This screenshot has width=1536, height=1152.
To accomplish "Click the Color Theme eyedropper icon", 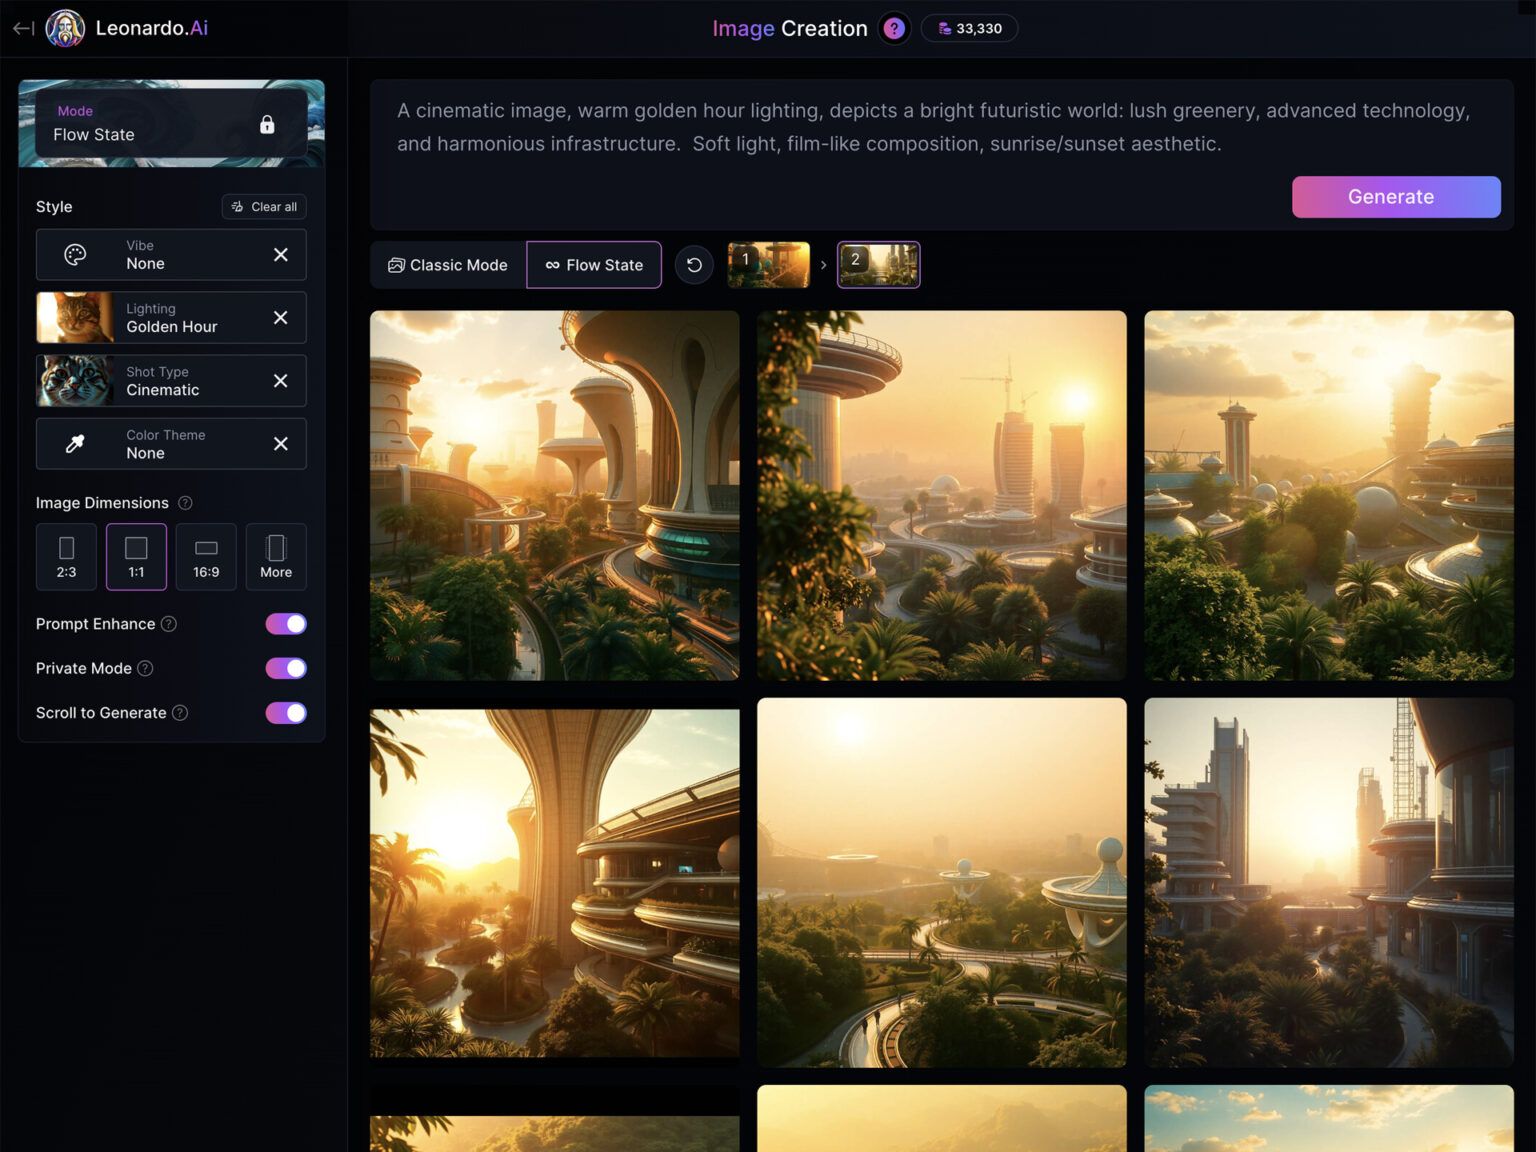I will [75, 444].
